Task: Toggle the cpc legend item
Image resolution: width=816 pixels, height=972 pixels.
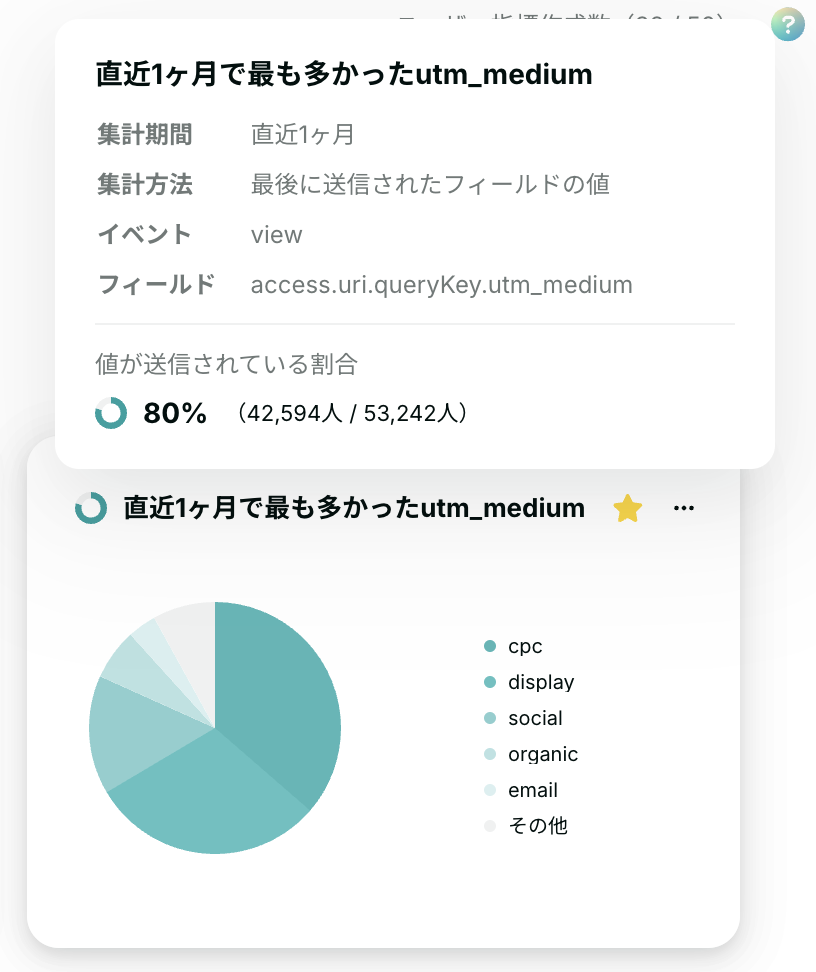Action: point(513,646)
